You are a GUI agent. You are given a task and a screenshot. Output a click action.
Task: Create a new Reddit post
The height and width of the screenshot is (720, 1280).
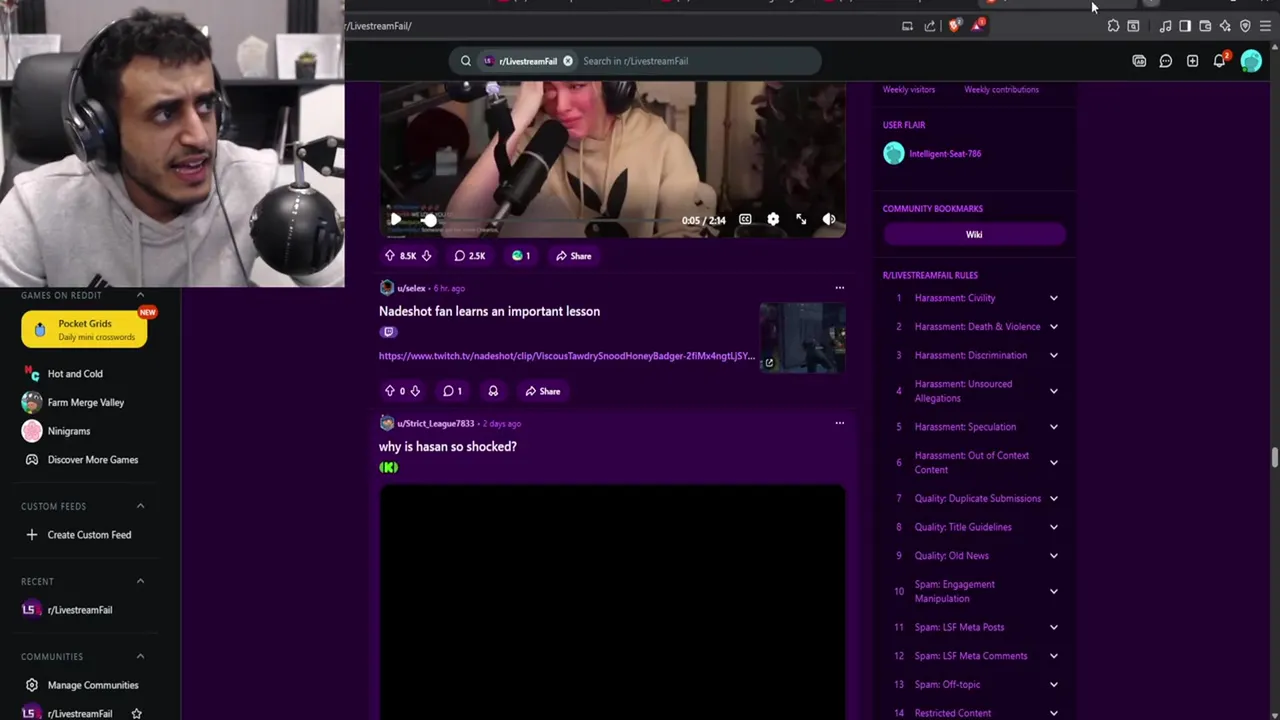pos(1193,61)
